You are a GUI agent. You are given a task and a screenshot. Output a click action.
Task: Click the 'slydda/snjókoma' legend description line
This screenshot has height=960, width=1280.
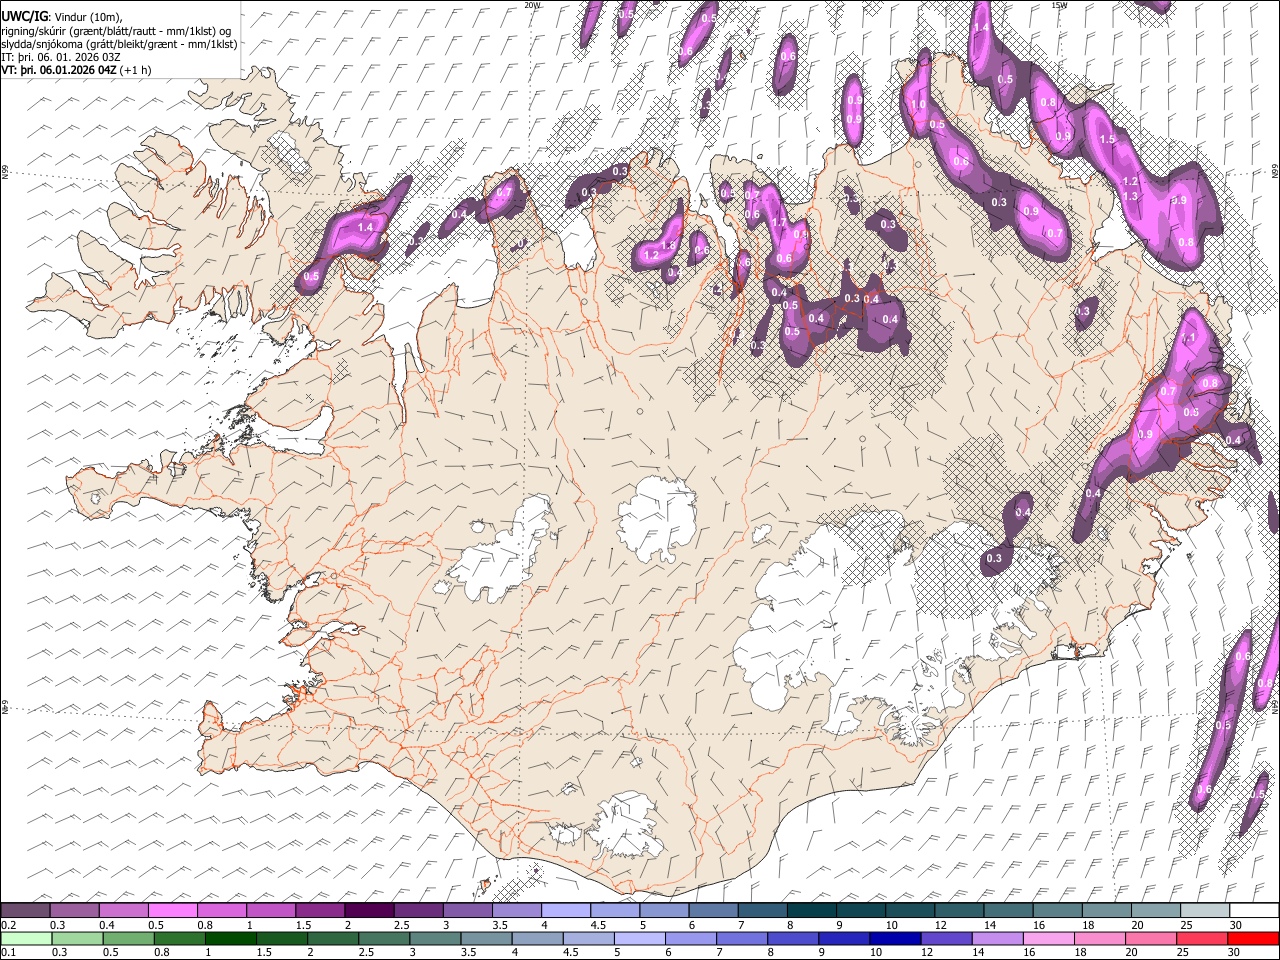[x=119, y=44]
